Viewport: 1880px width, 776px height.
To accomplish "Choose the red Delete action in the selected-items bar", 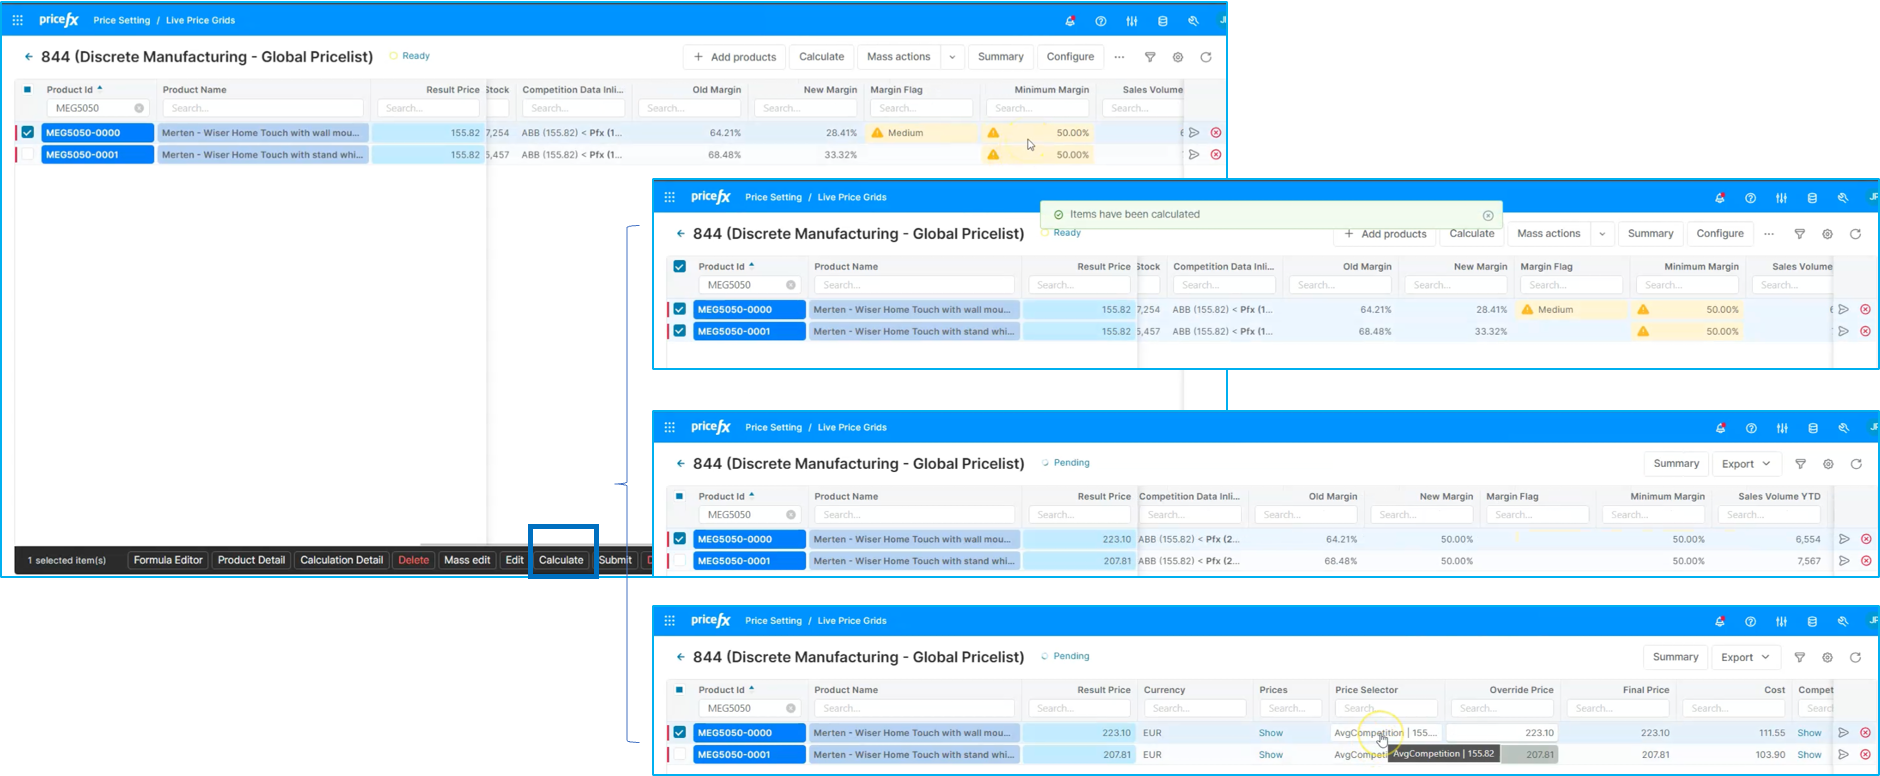I will (x=413, y=560).
